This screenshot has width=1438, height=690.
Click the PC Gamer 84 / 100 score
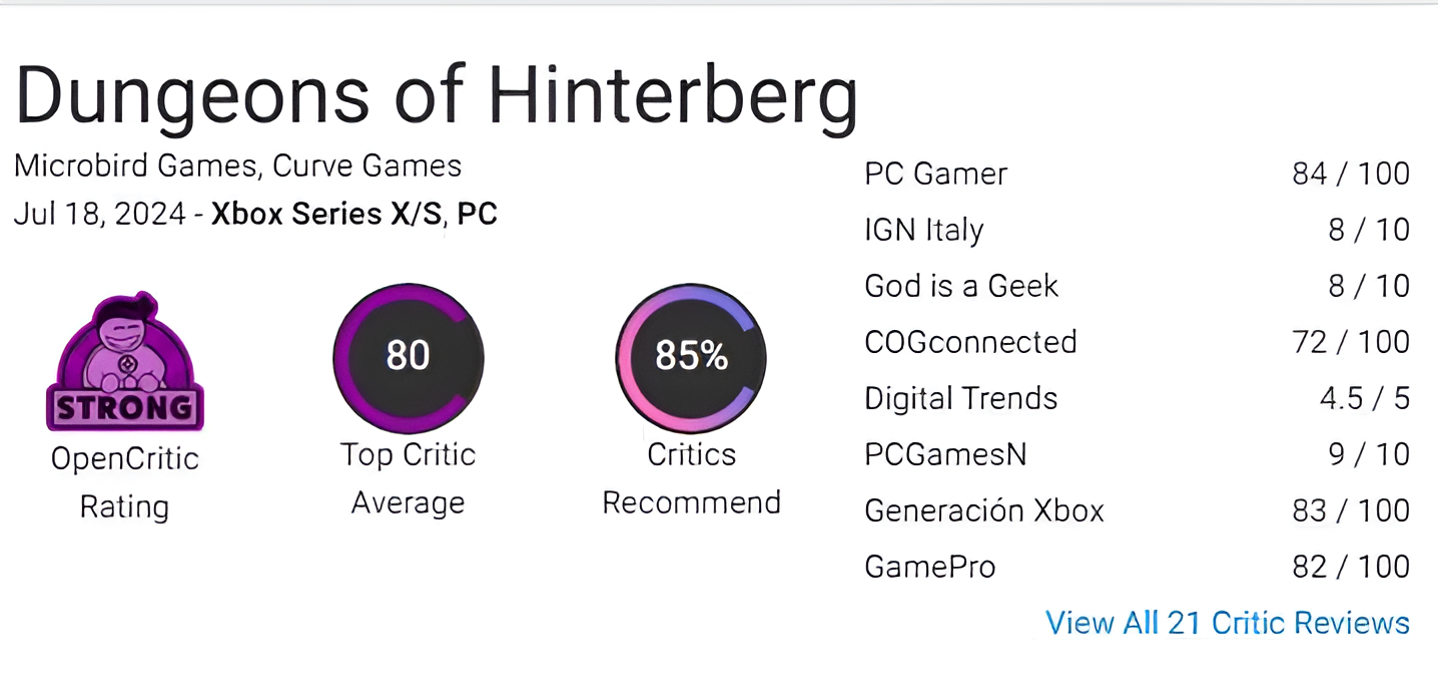pyautogui.click(x=1351, y=174)
